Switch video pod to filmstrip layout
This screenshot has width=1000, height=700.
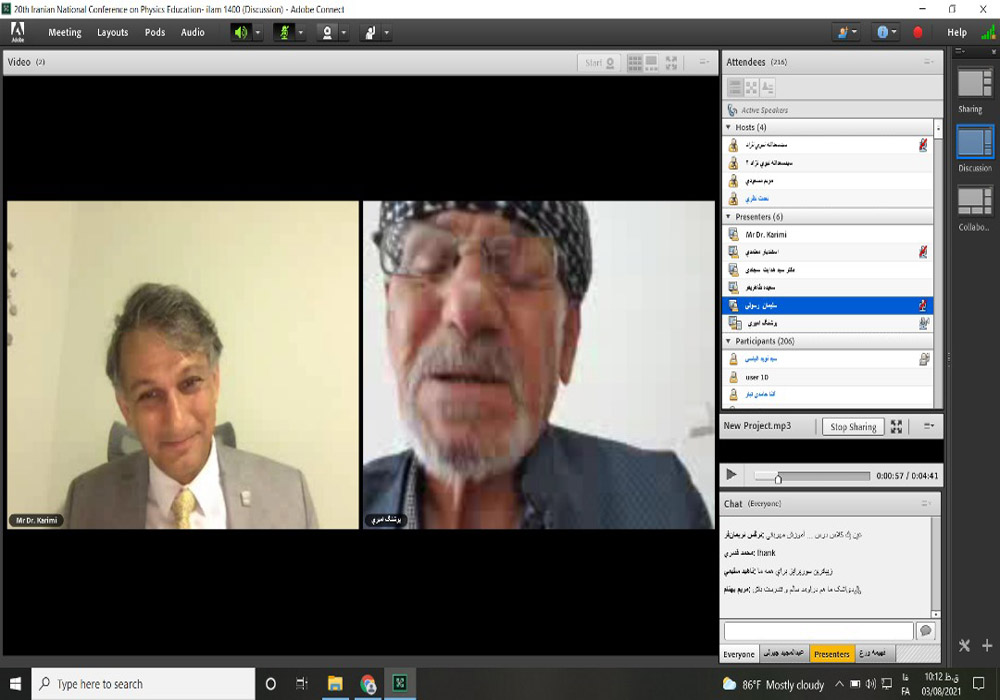652,63
